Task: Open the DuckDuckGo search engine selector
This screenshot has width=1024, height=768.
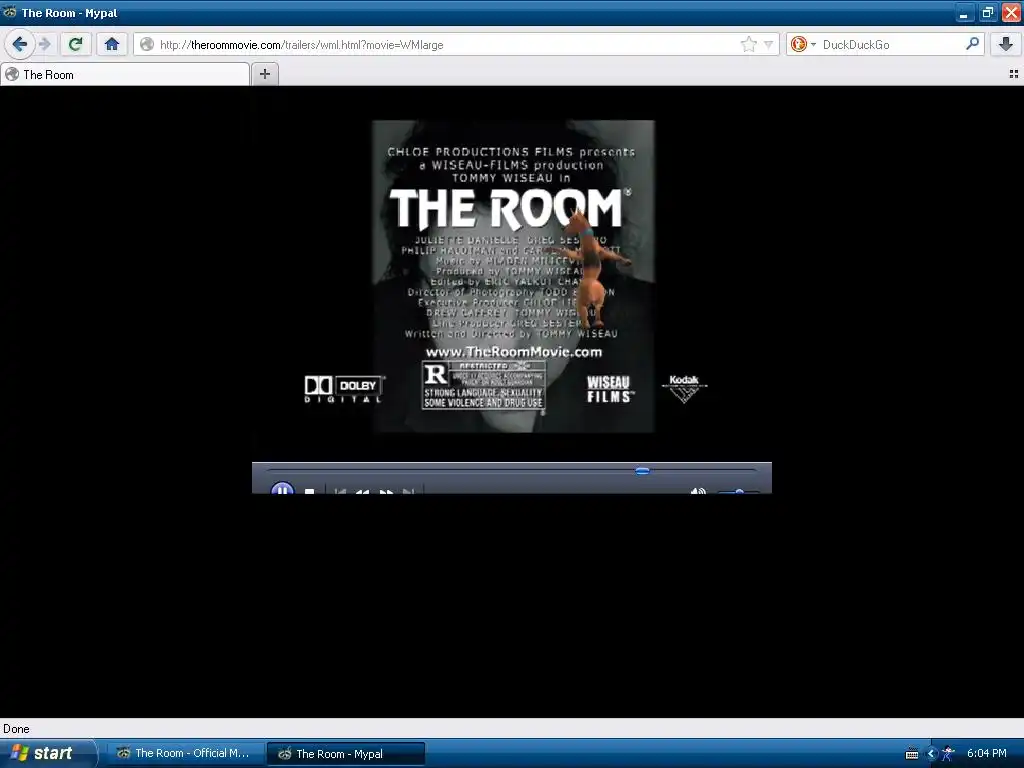Action: (x=802, y=44)
